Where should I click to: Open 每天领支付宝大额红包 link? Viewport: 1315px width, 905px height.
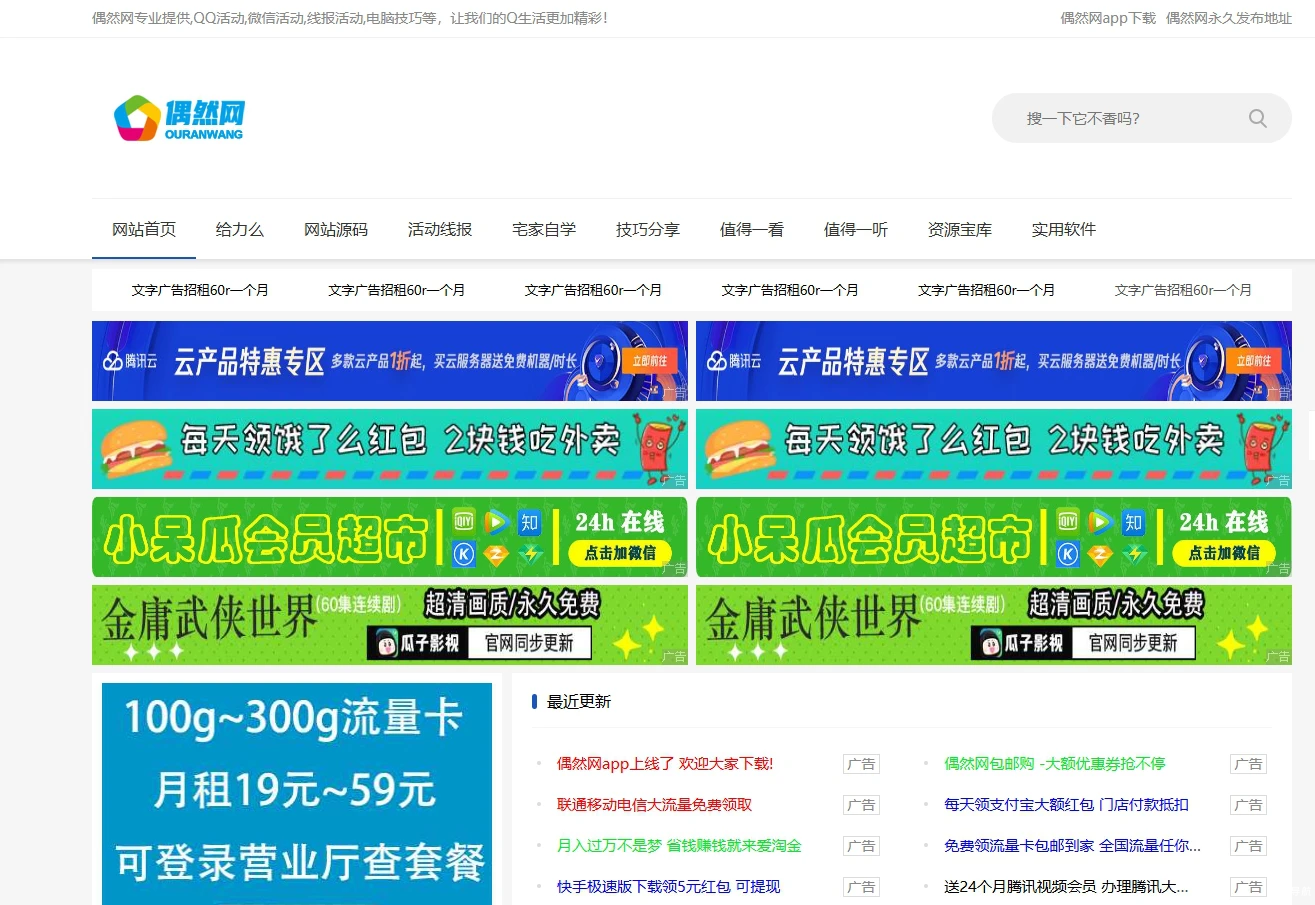pyautogui.click(x=1066, y=805)
